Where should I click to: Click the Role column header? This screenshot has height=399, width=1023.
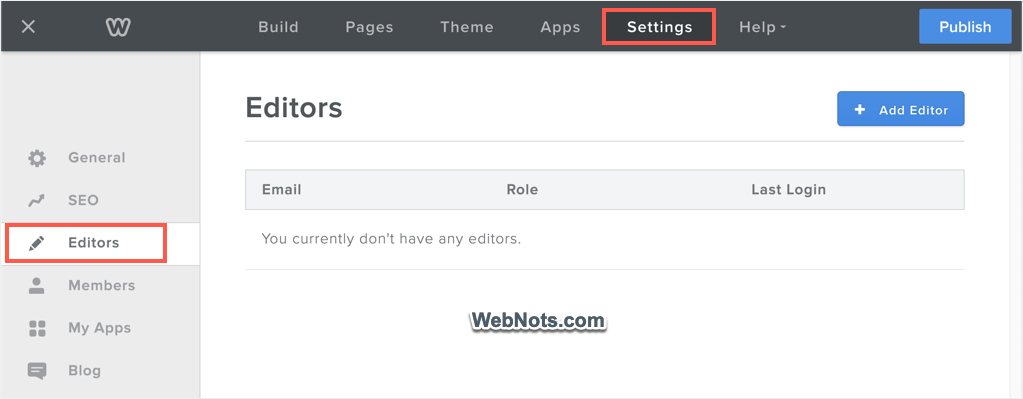pos(522,190)
